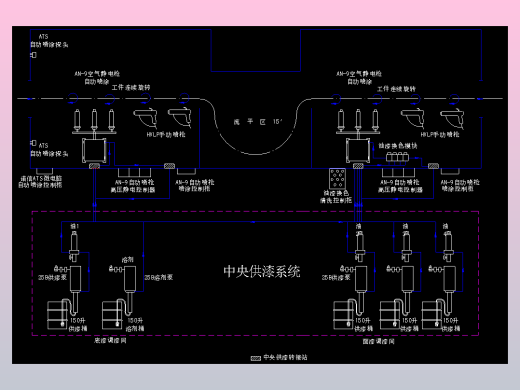Viewport: 520px width, 390px height.
Task: Click the gun control box in left booth
Action: pos(94,151)
